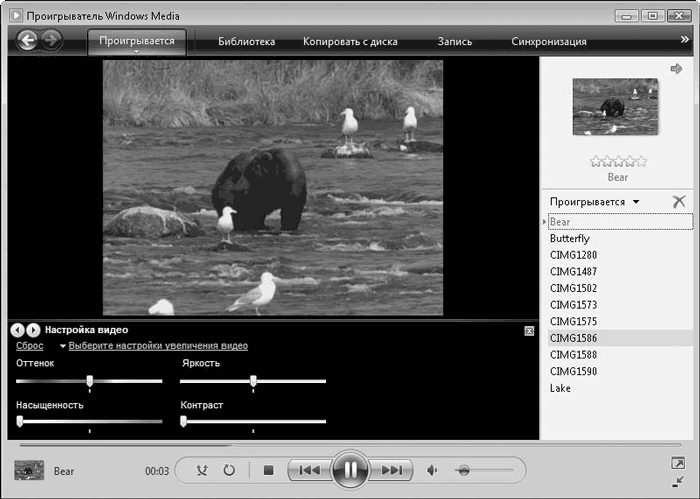700x499 pixels.
Task: Skip to the next track
Action: point(393,470)
